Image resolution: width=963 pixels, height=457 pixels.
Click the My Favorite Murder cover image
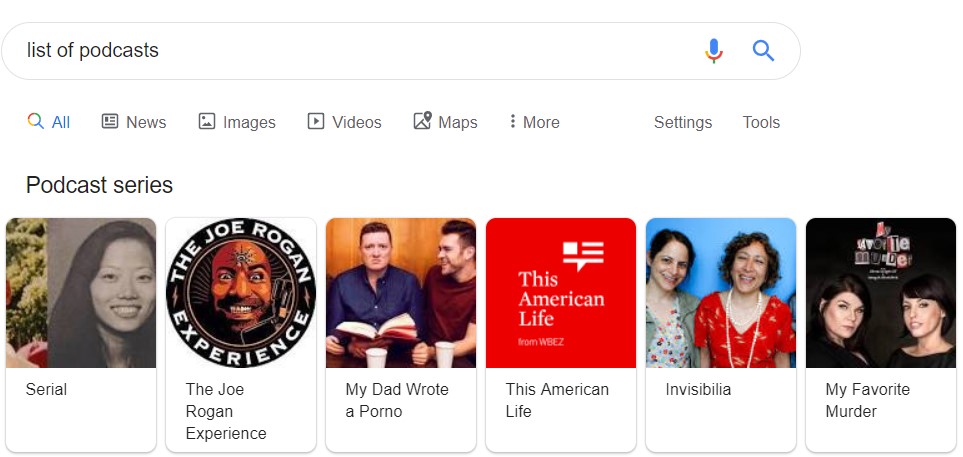(x=881, y=293)
